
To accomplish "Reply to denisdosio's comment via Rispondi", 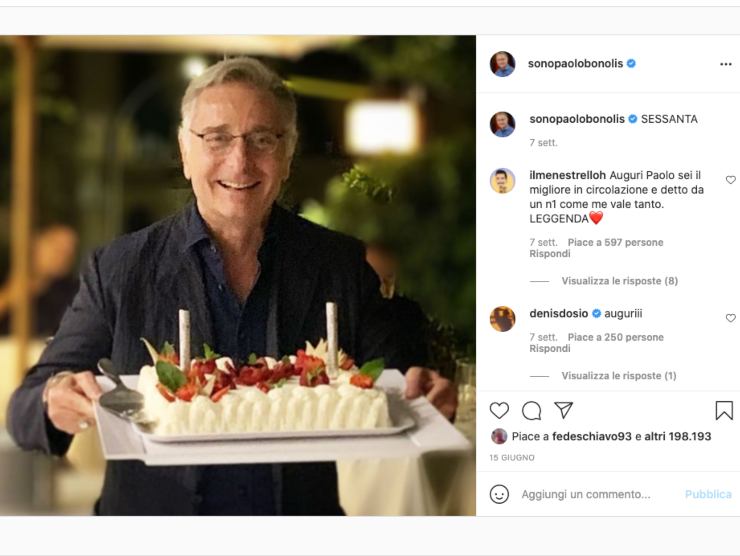I will click(550, 349).
